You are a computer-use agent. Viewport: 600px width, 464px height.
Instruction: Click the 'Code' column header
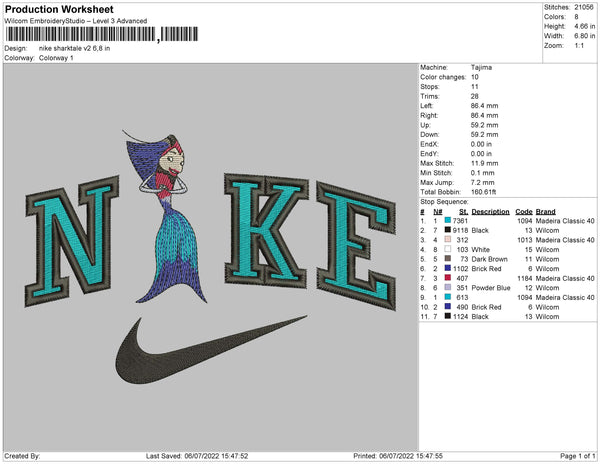tap(524, 212)
